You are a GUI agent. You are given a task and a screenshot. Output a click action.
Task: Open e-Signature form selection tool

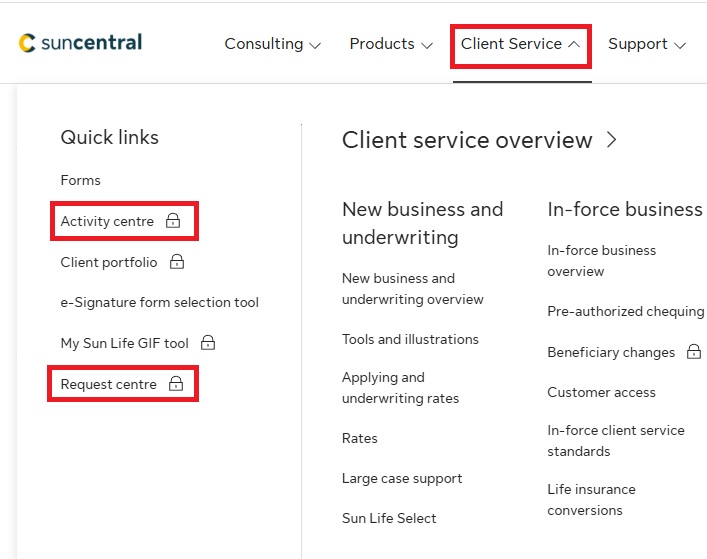(159, 302)
